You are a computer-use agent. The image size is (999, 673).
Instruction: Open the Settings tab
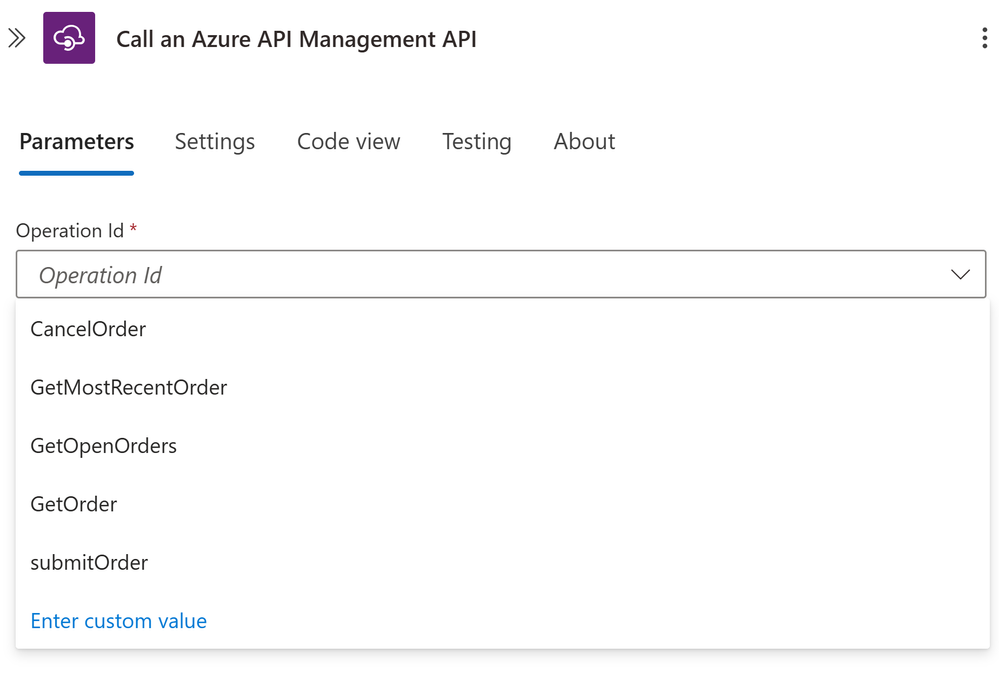[215, 141]
